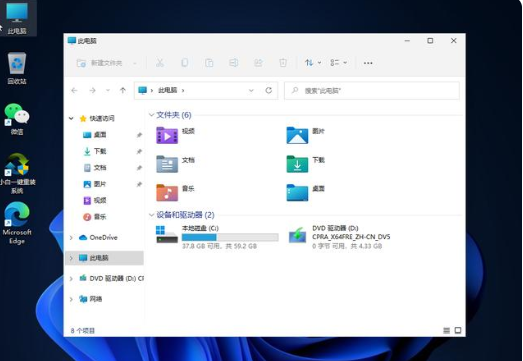Open the 视频 videos folder
This screenshot has width=523, height=361.
(175, 135)
